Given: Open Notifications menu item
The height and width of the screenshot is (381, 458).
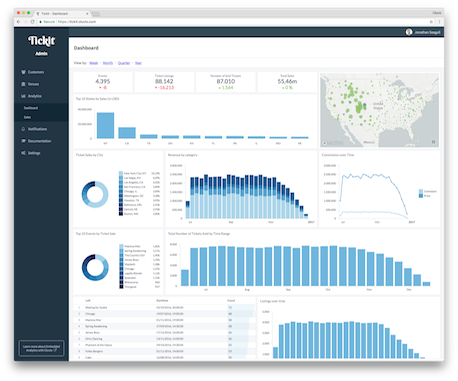Looking at the screenshot, I should (37, 129).
